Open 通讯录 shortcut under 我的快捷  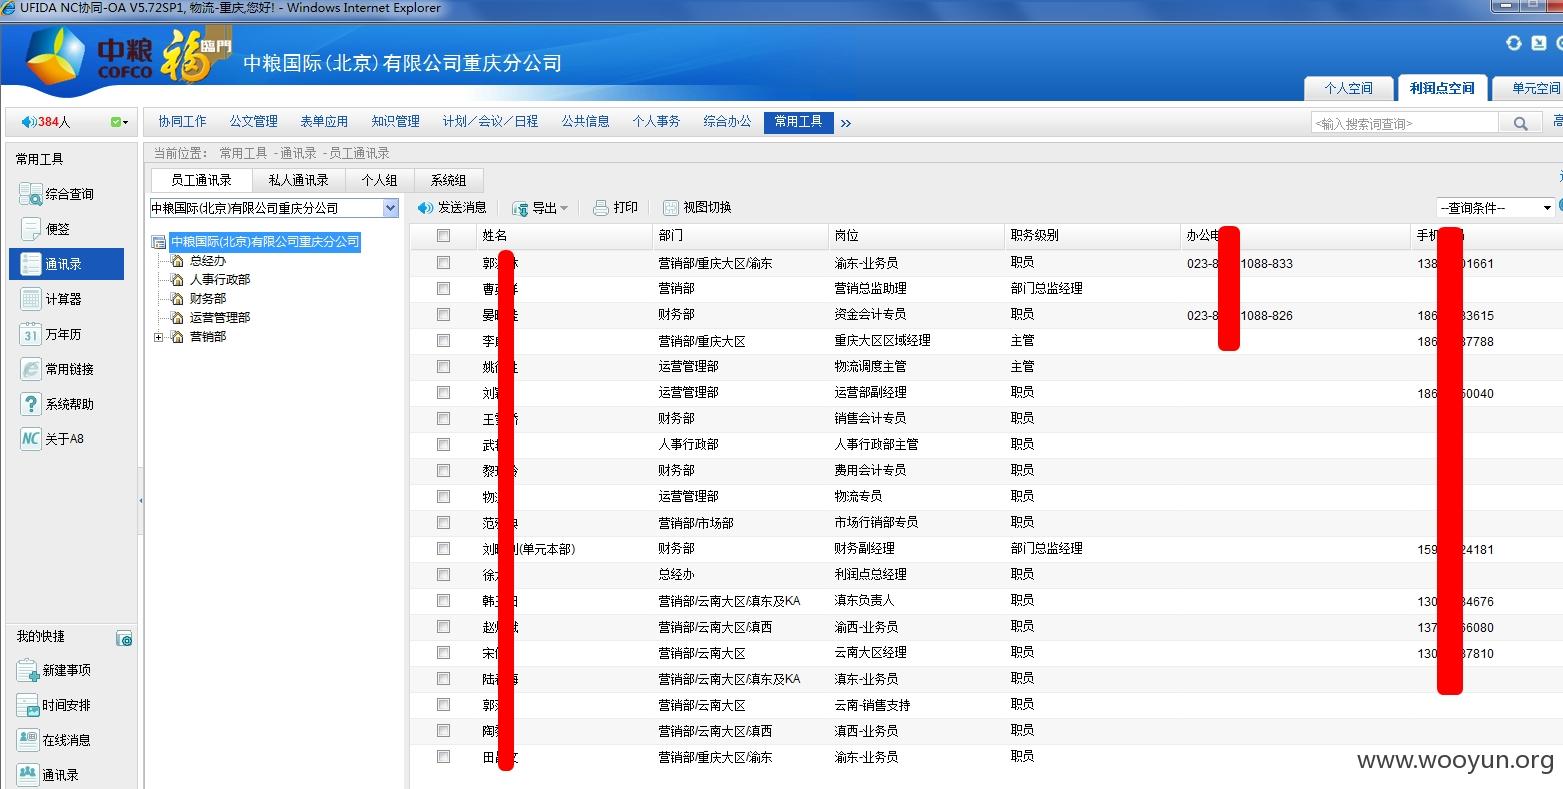pos(49,775)
